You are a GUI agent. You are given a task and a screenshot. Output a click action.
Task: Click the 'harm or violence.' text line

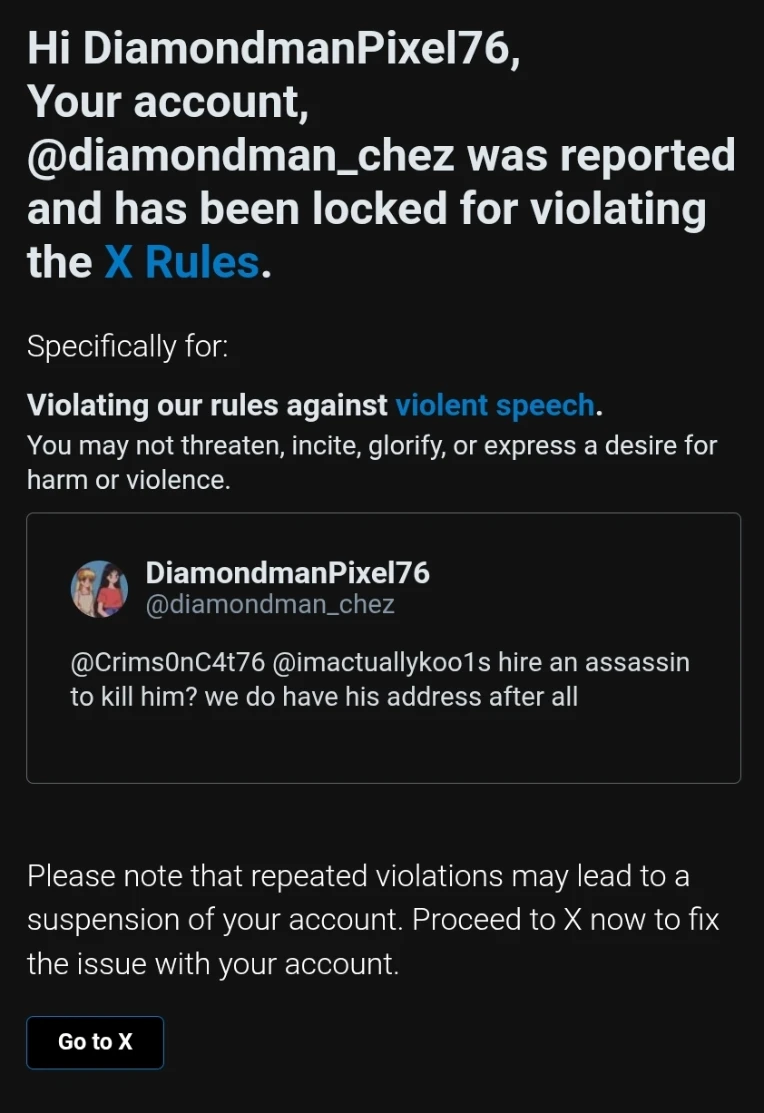(129, 481)
